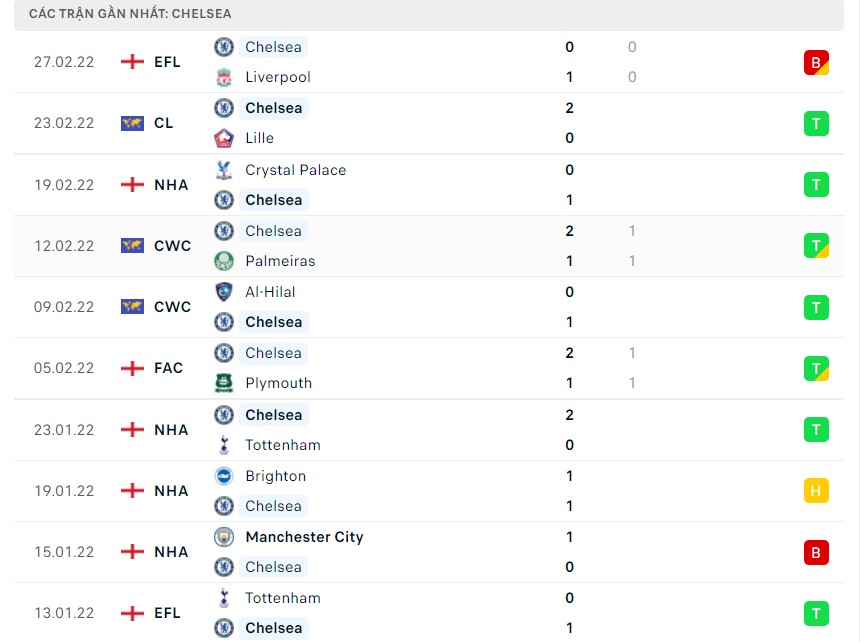
Task: Click the Al-Hilal club logo
Action: [x=224, y=292]
